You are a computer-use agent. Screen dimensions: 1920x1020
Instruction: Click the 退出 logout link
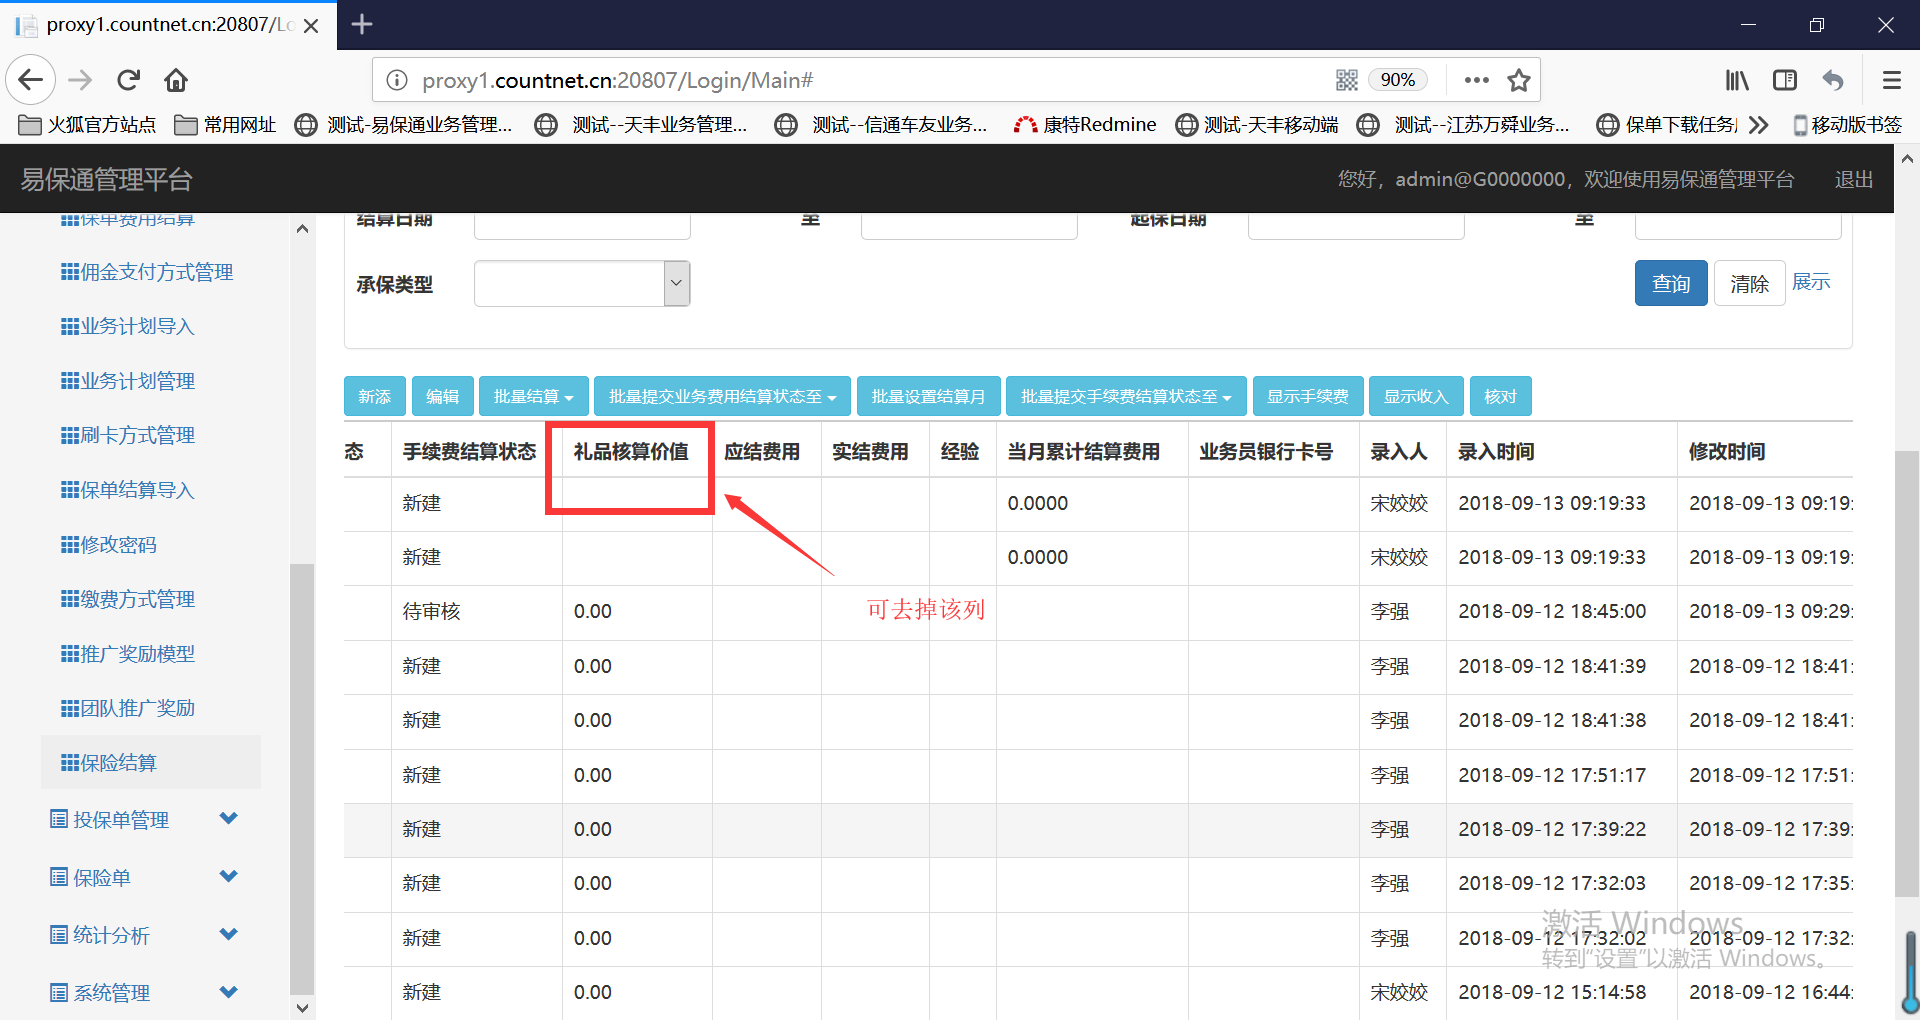click(x=1853, y=179)
